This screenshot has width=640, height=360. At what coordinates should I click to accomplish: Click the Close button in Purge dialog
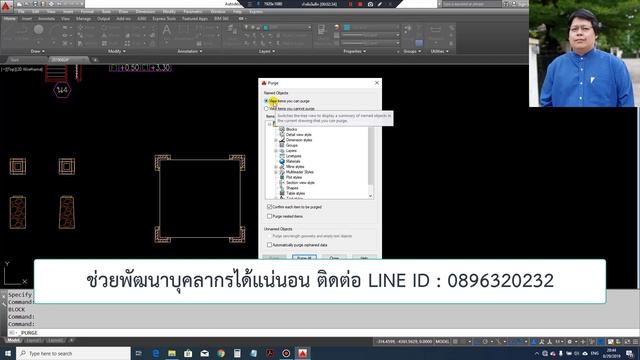334,258
